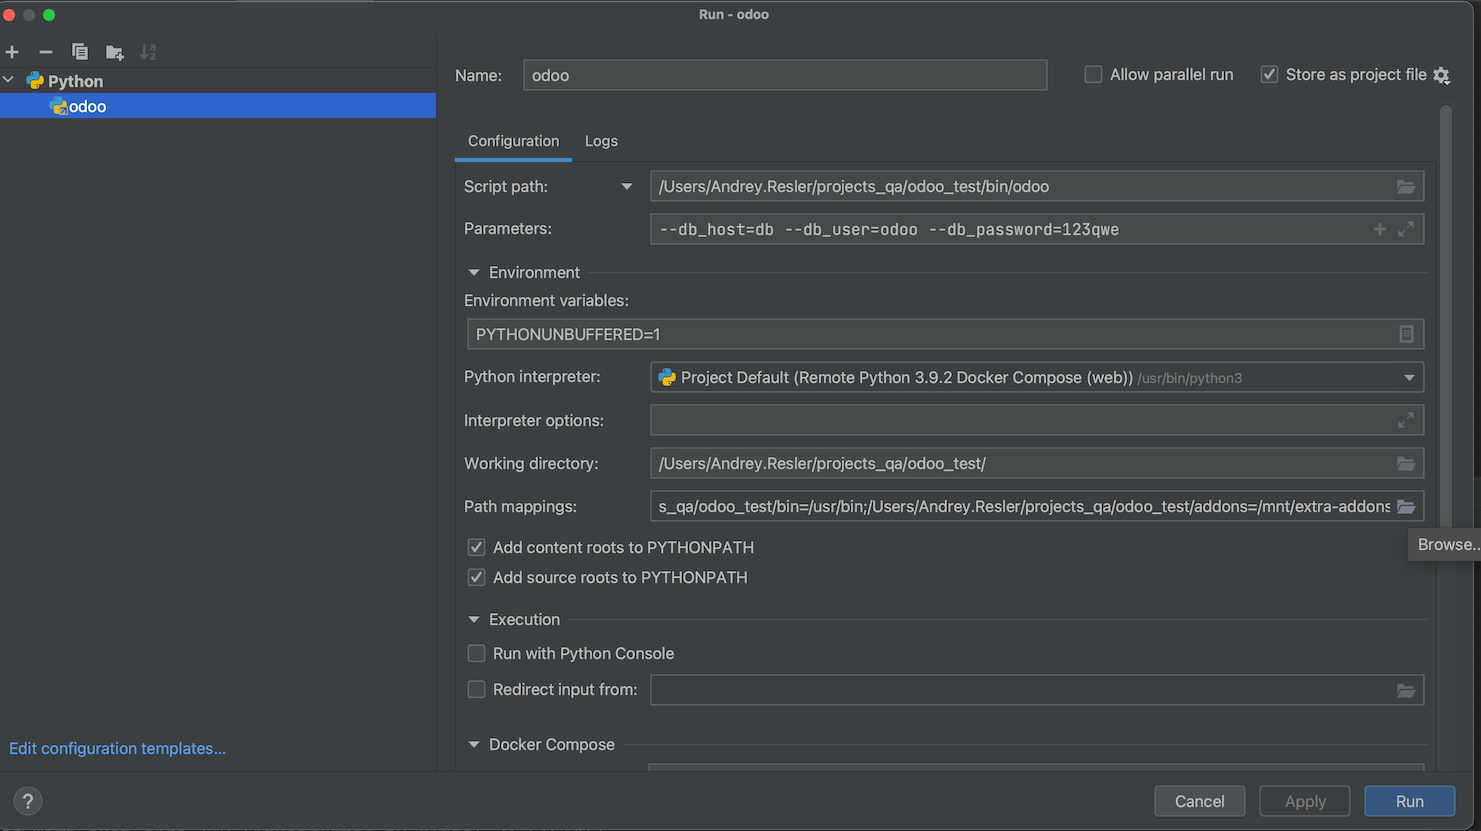Browse for the Working directory folder

(x=1406, y=463)
